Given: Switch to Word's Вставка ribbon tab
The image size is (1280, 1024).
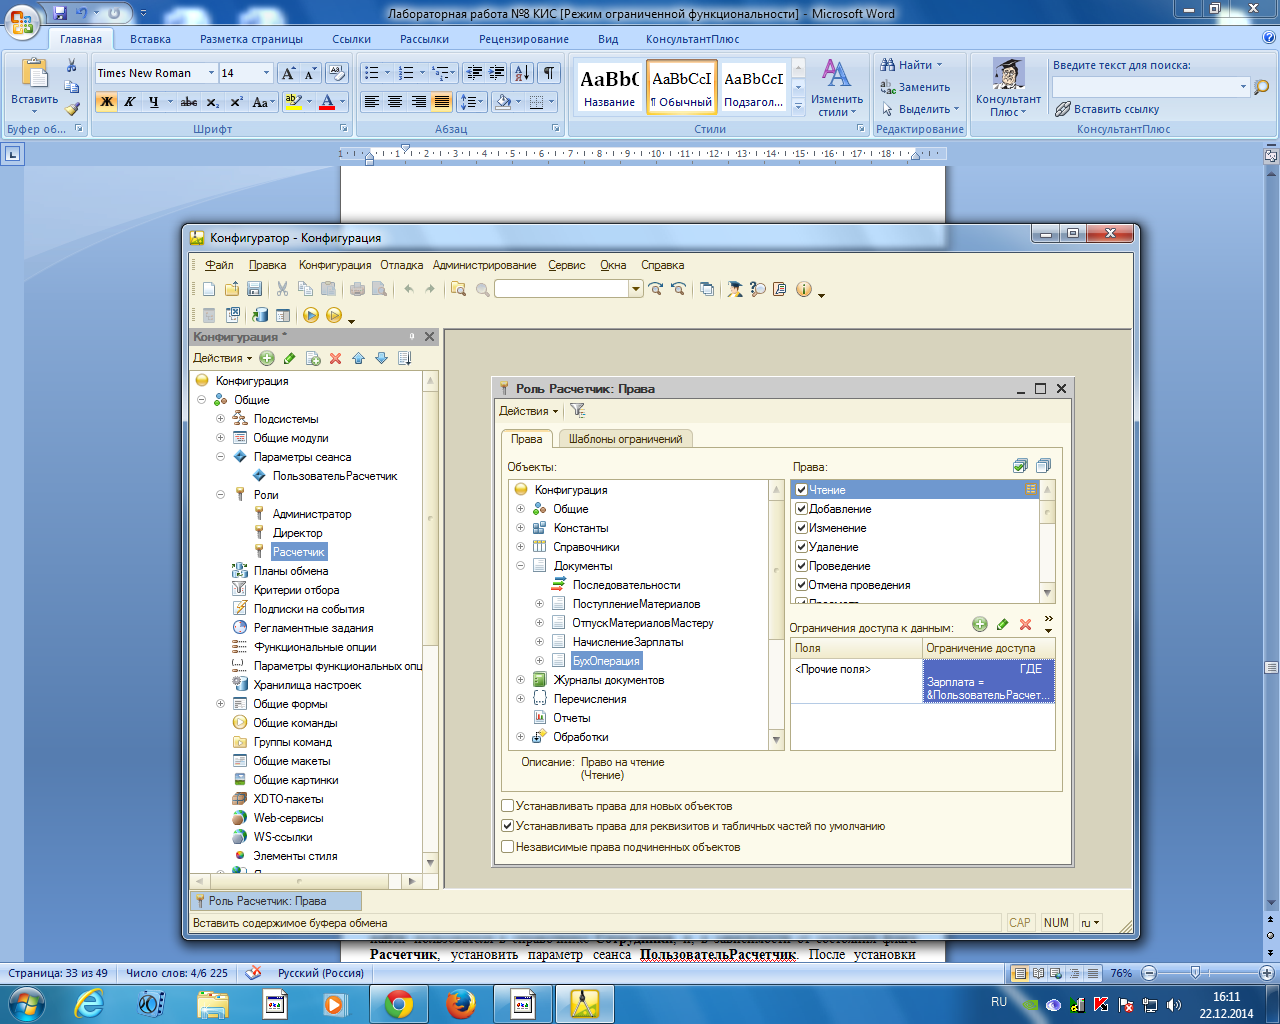Looking at the screenshot, I should [150, 39].
